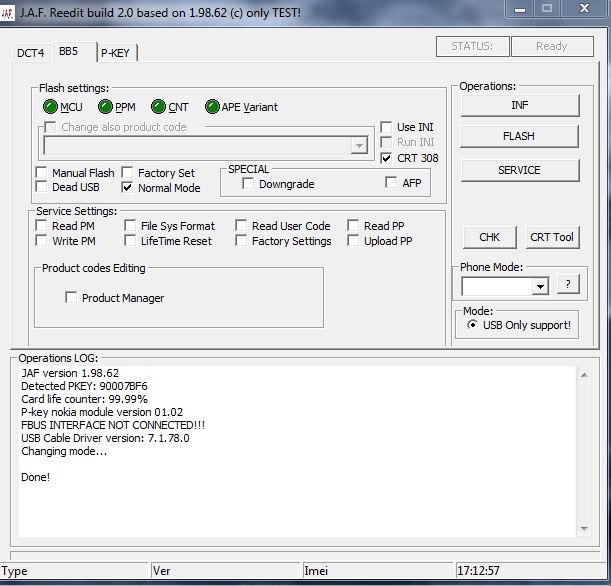Enable the Use INI checkbox
The width and height of the screenshot is (611, 586).
pos(386,127)
